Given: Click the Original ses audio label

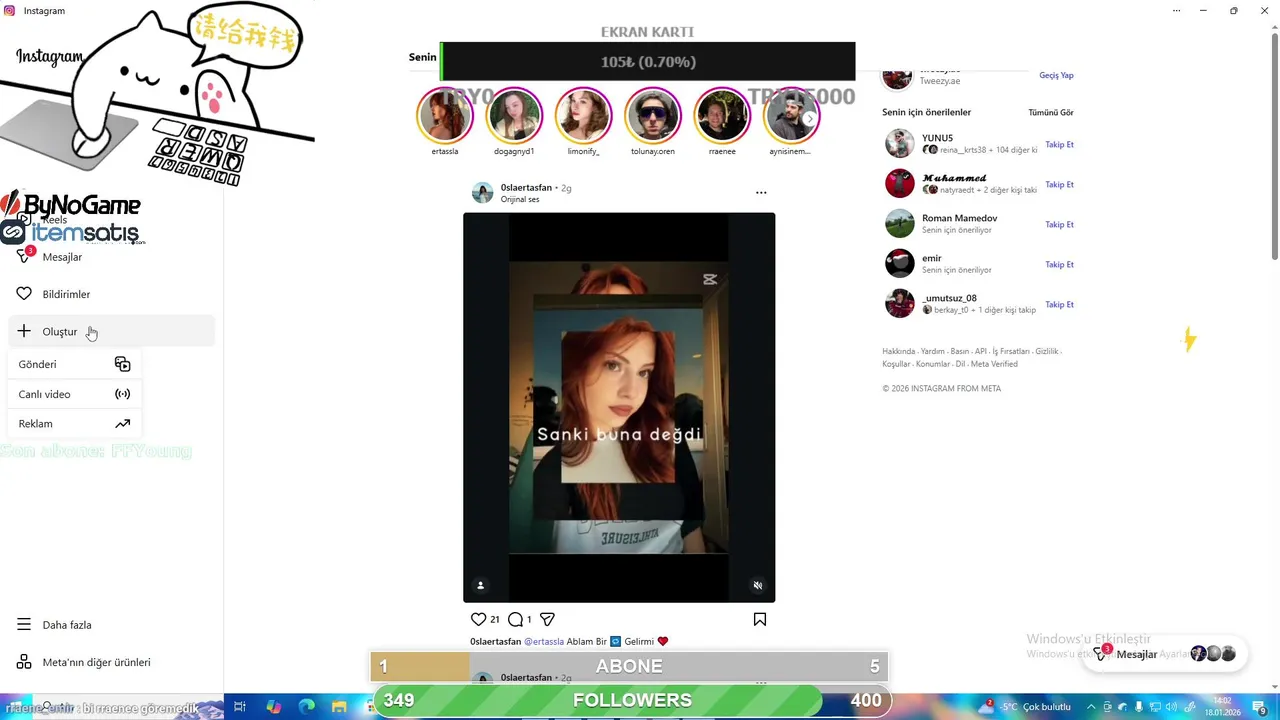Looking at the screenshot, I should 520,199.
